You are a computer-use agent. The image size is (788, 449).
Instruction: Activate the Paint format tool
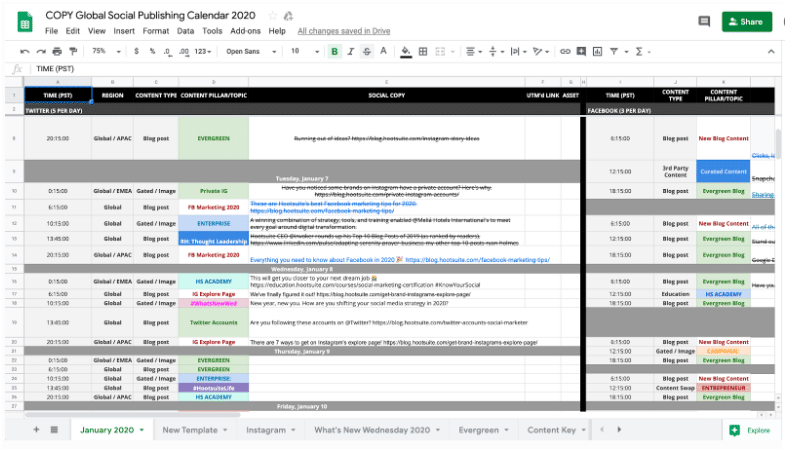73,51
